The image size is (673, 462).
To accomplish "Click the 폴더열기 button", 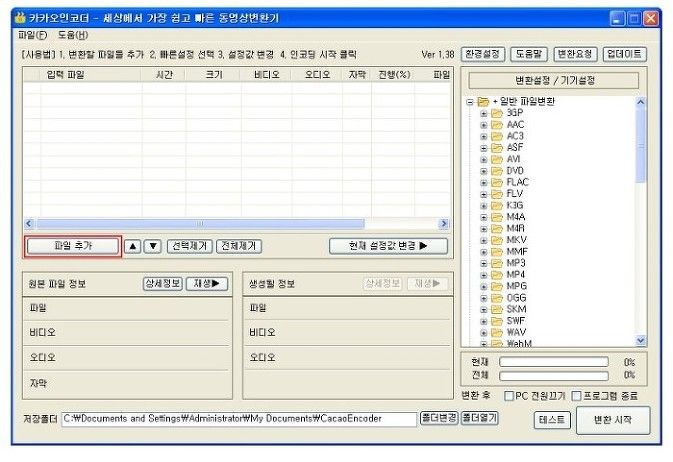I will [479, 418].
